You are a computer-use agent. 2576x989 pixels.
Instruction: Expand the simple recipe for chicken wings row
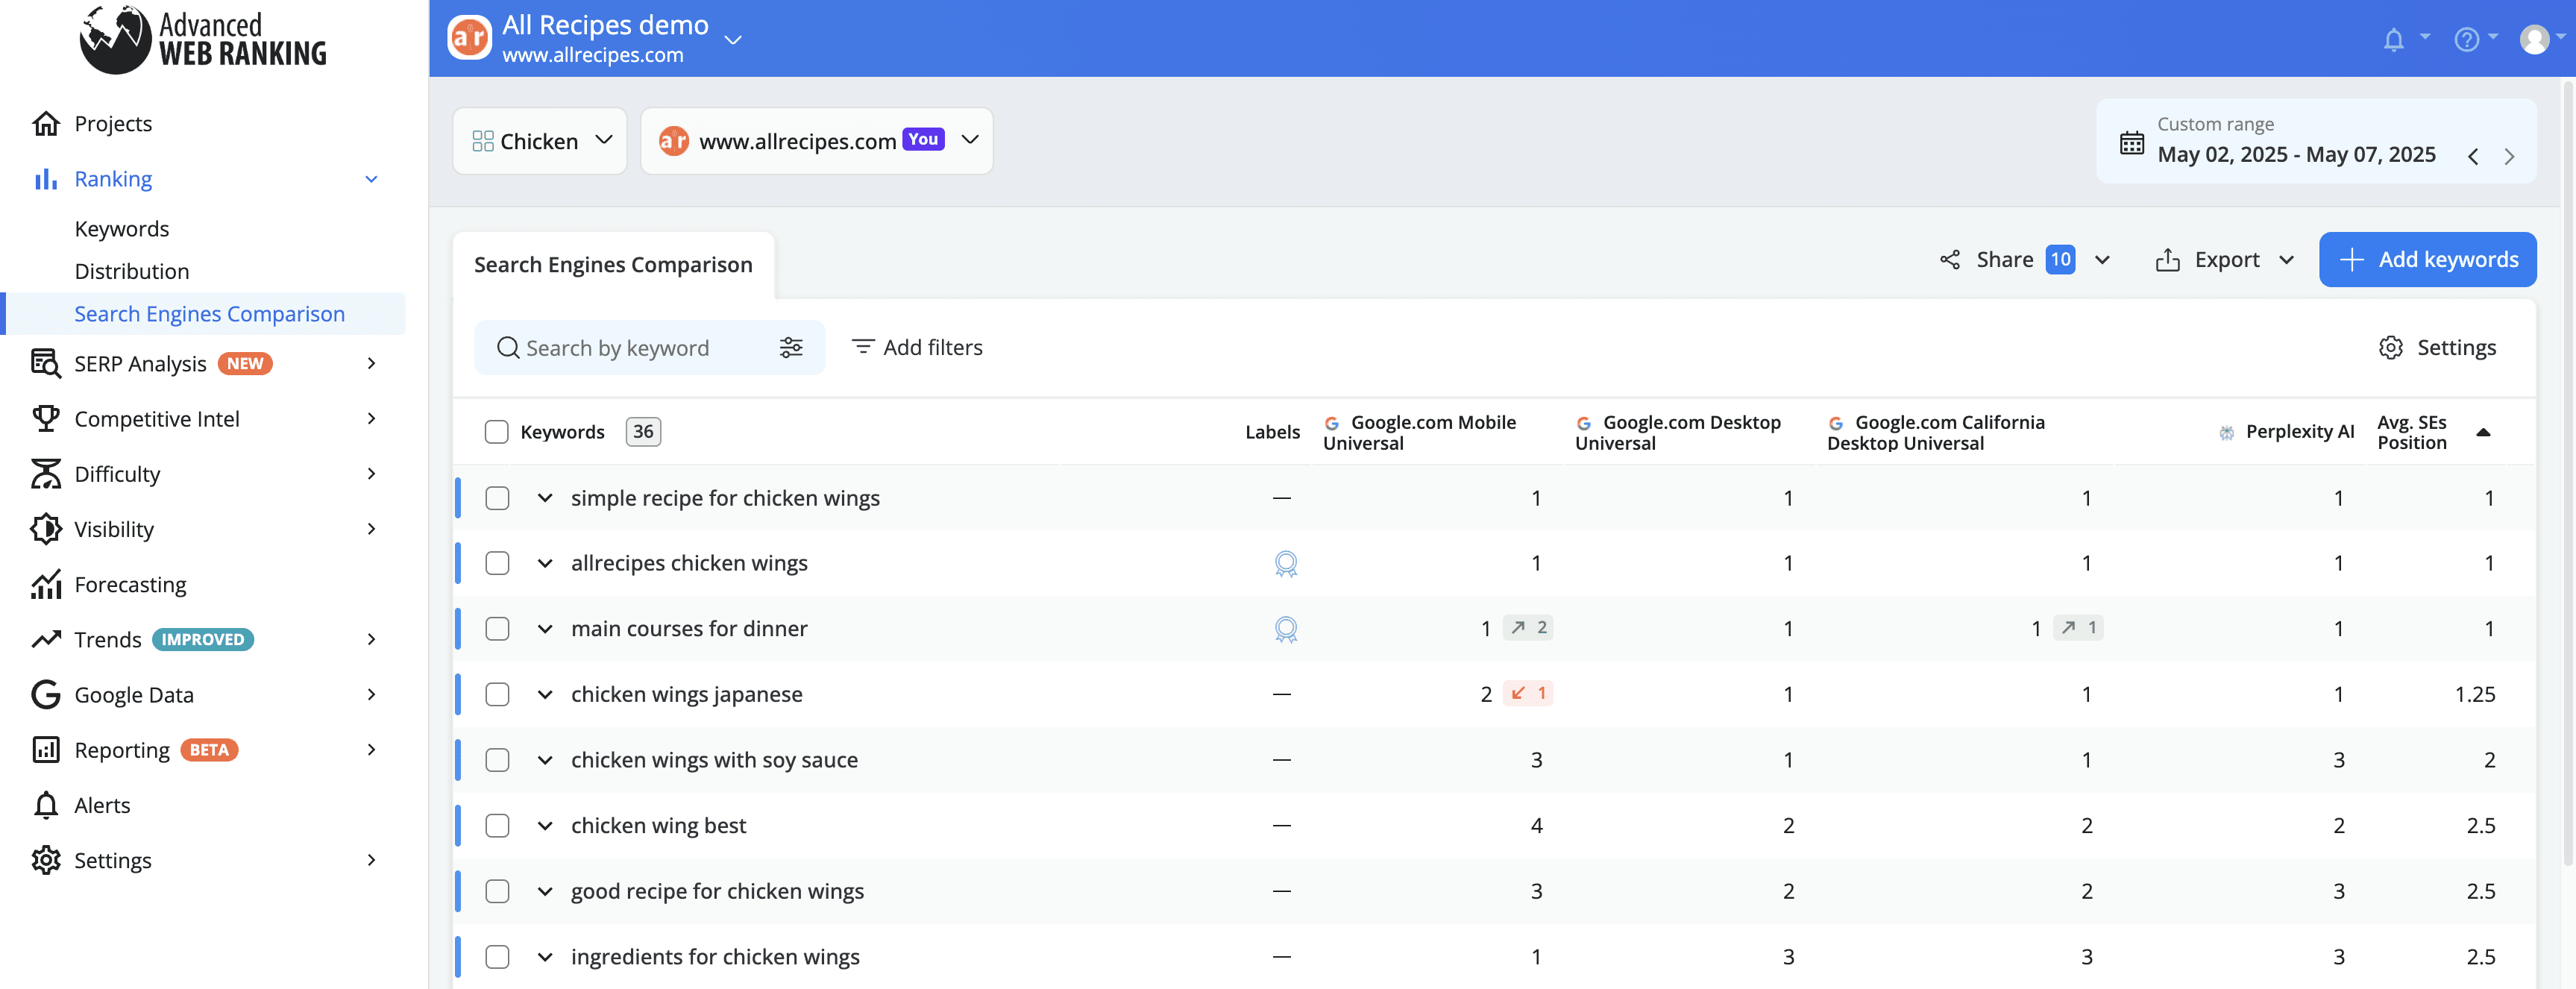[545, 498]
